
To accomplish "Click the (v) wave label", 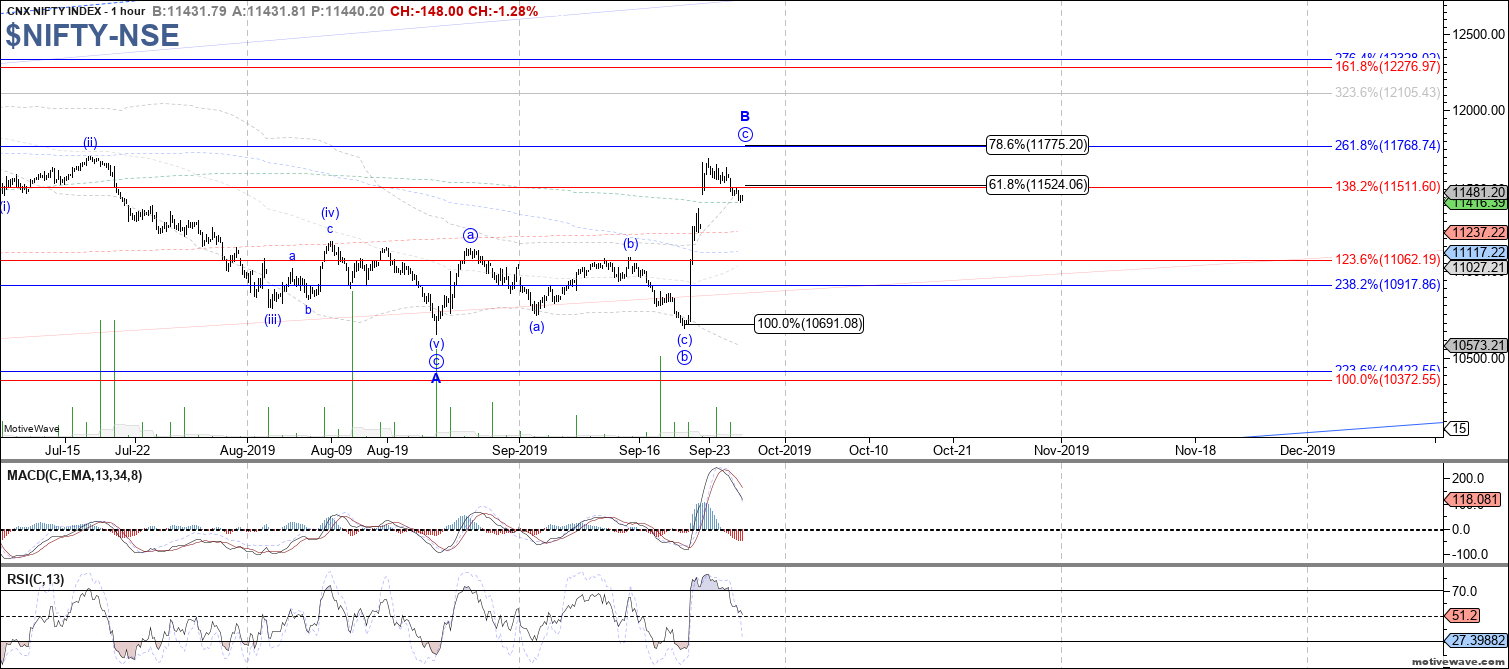I will [436, 344].
